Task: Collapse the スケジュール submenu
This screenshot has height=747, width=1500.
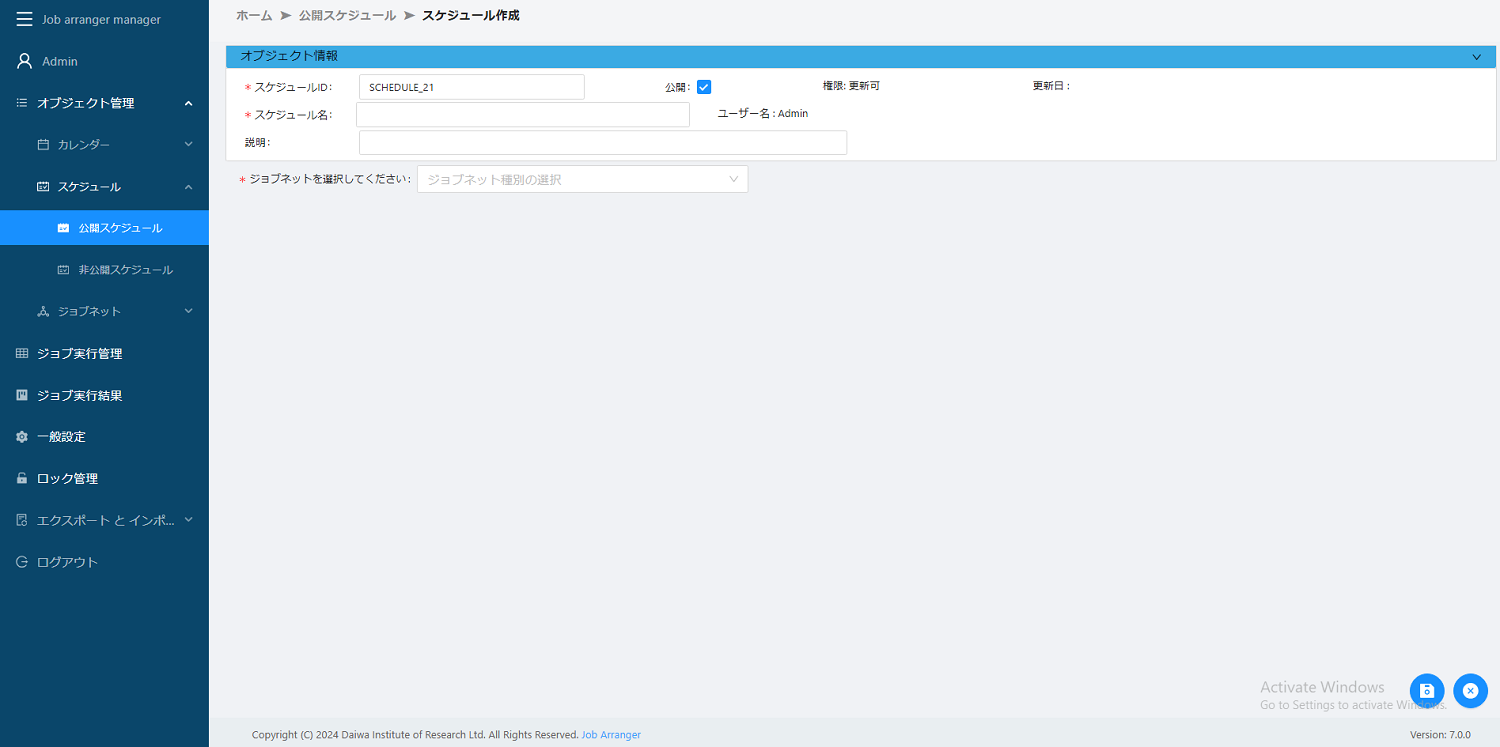Action: pos(188,186)
